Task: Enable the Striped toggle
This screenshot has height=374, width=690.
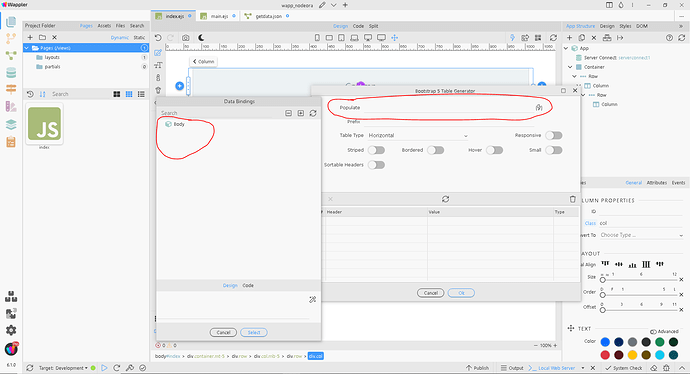Action: 376,150
